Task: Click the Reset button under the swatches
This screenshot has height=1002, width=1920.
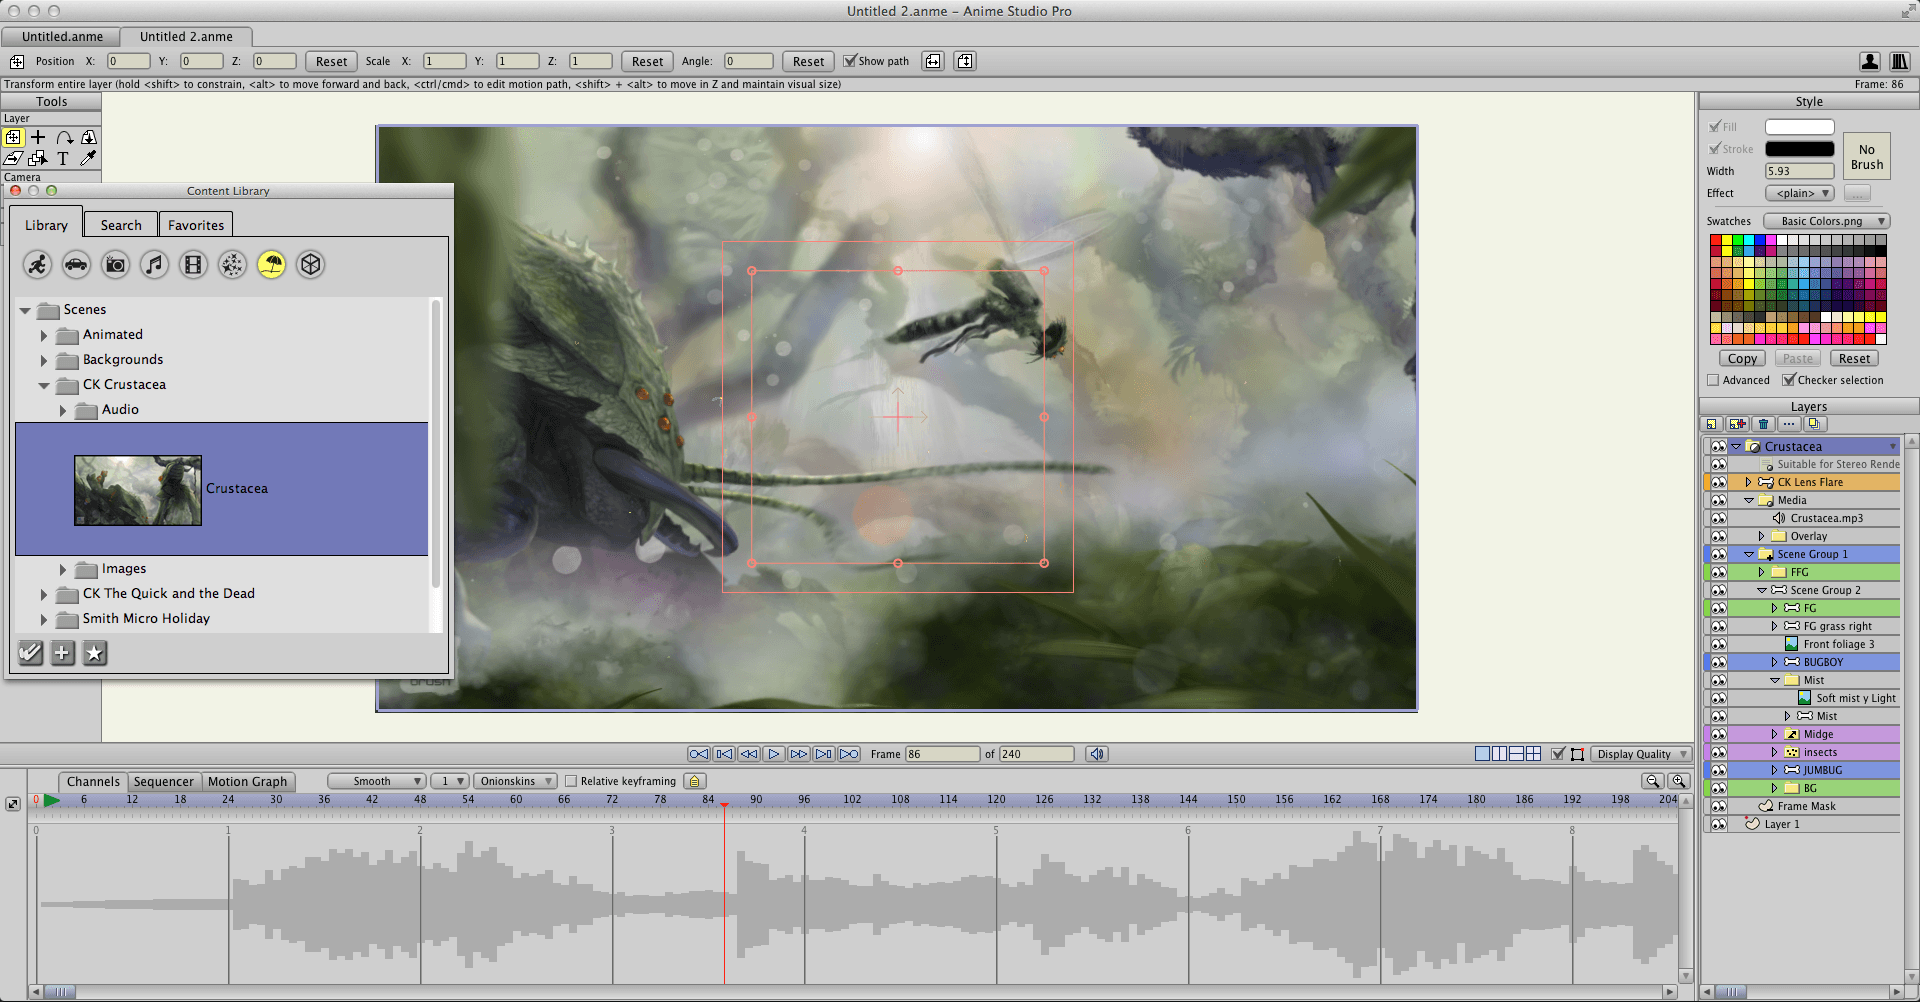Action: point(1854,358)
